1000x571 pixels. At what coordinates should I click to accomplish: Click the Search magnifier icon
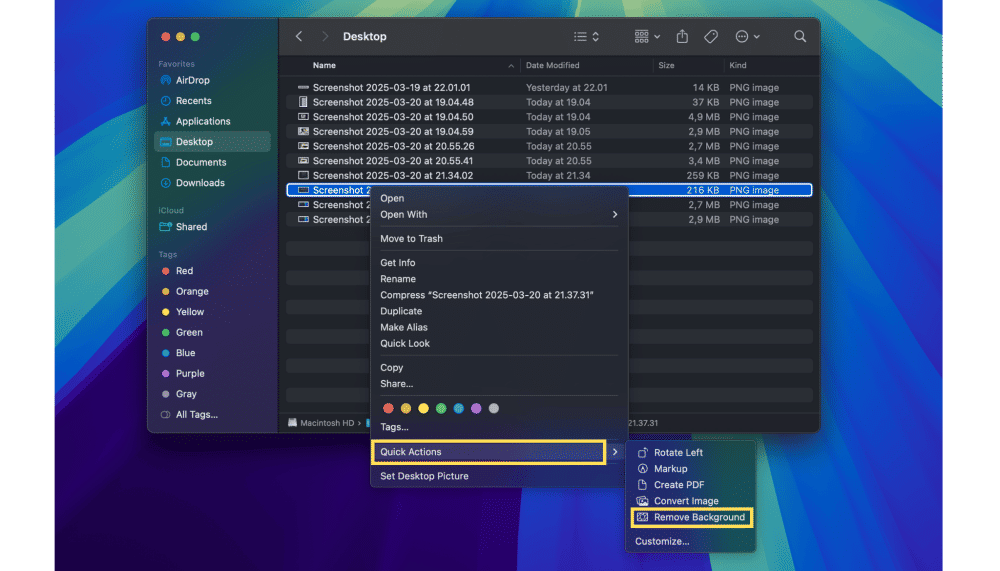click(800, 36)
